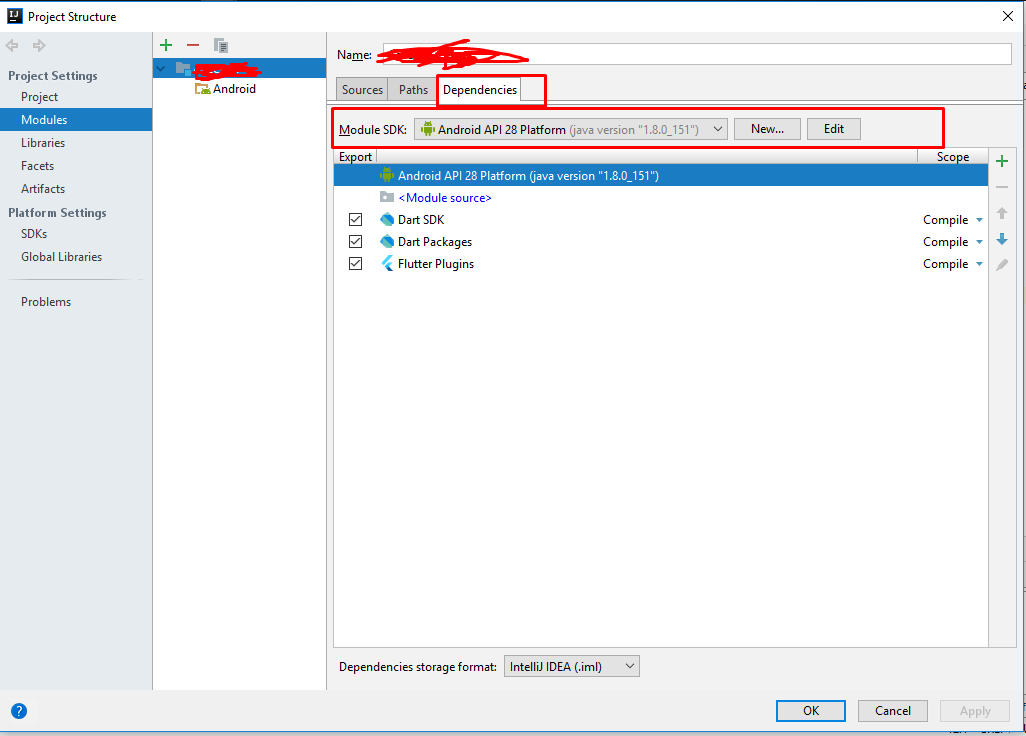Click the copy module icon
The width and height of the screenshot is (1026, 736).
[221, 45]
